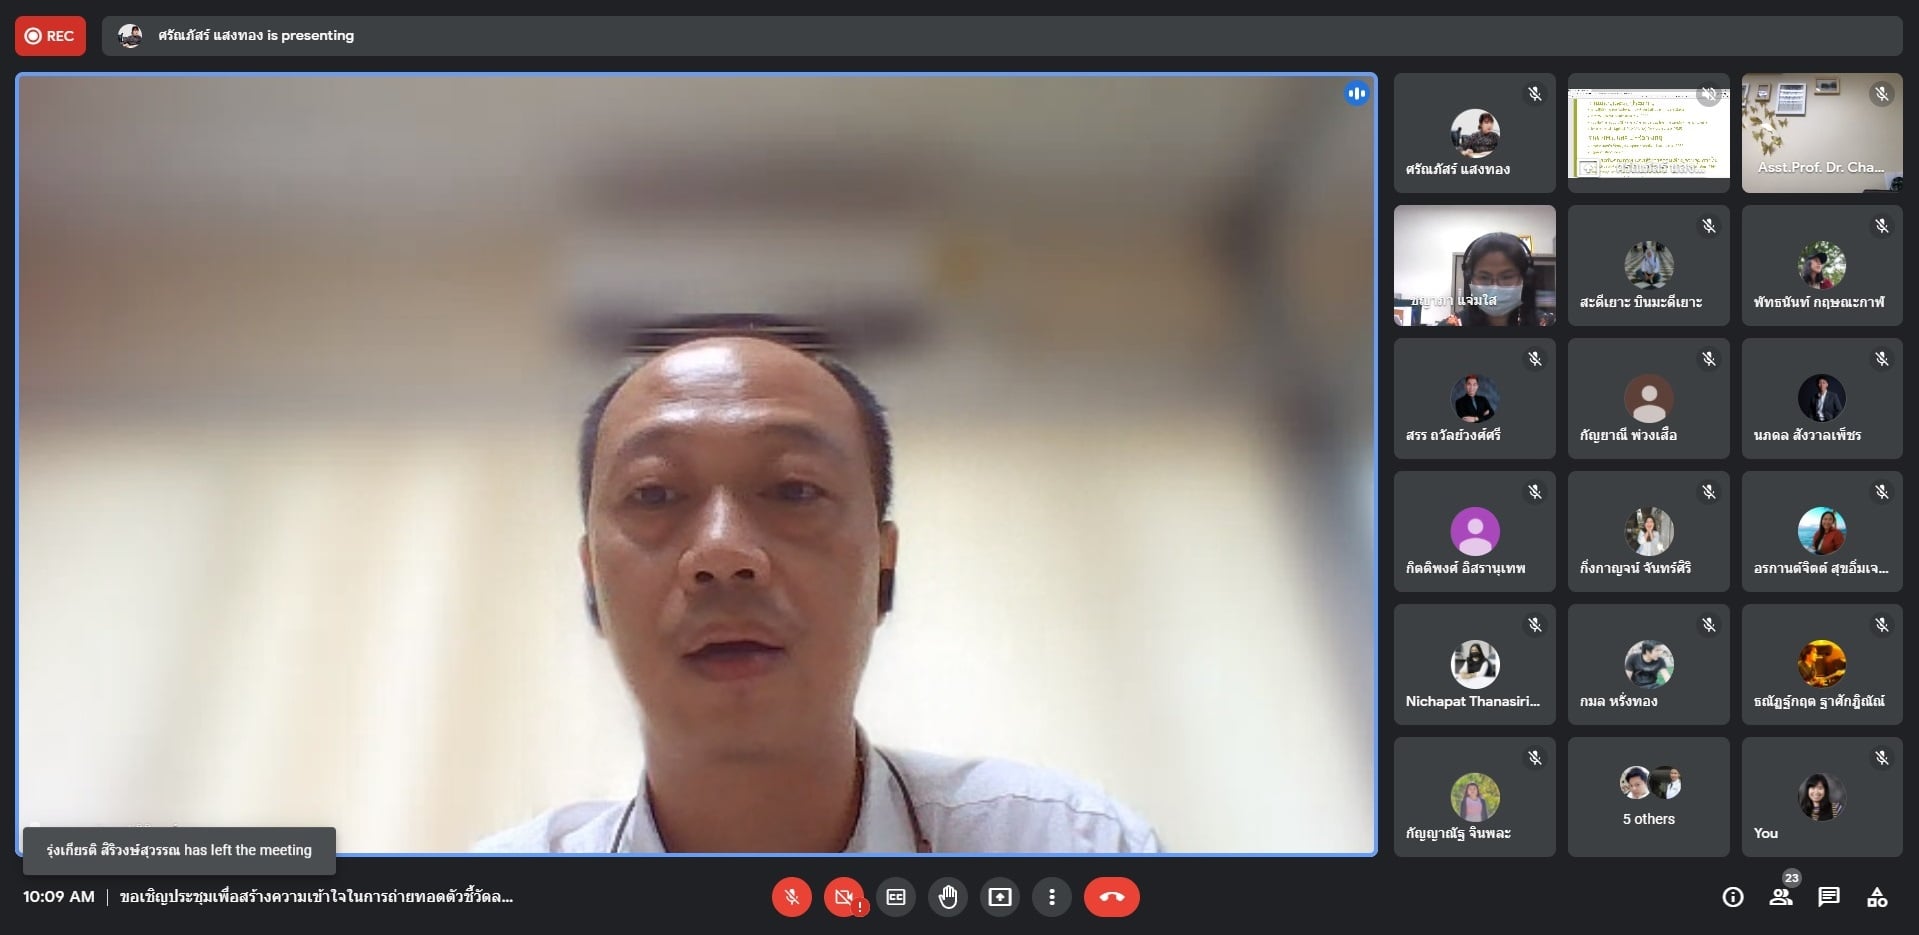The width and height of the screenshot is (1919, 935).
Task: Click the Nichapat Thanasiri participant tile
Action: 1474,664
